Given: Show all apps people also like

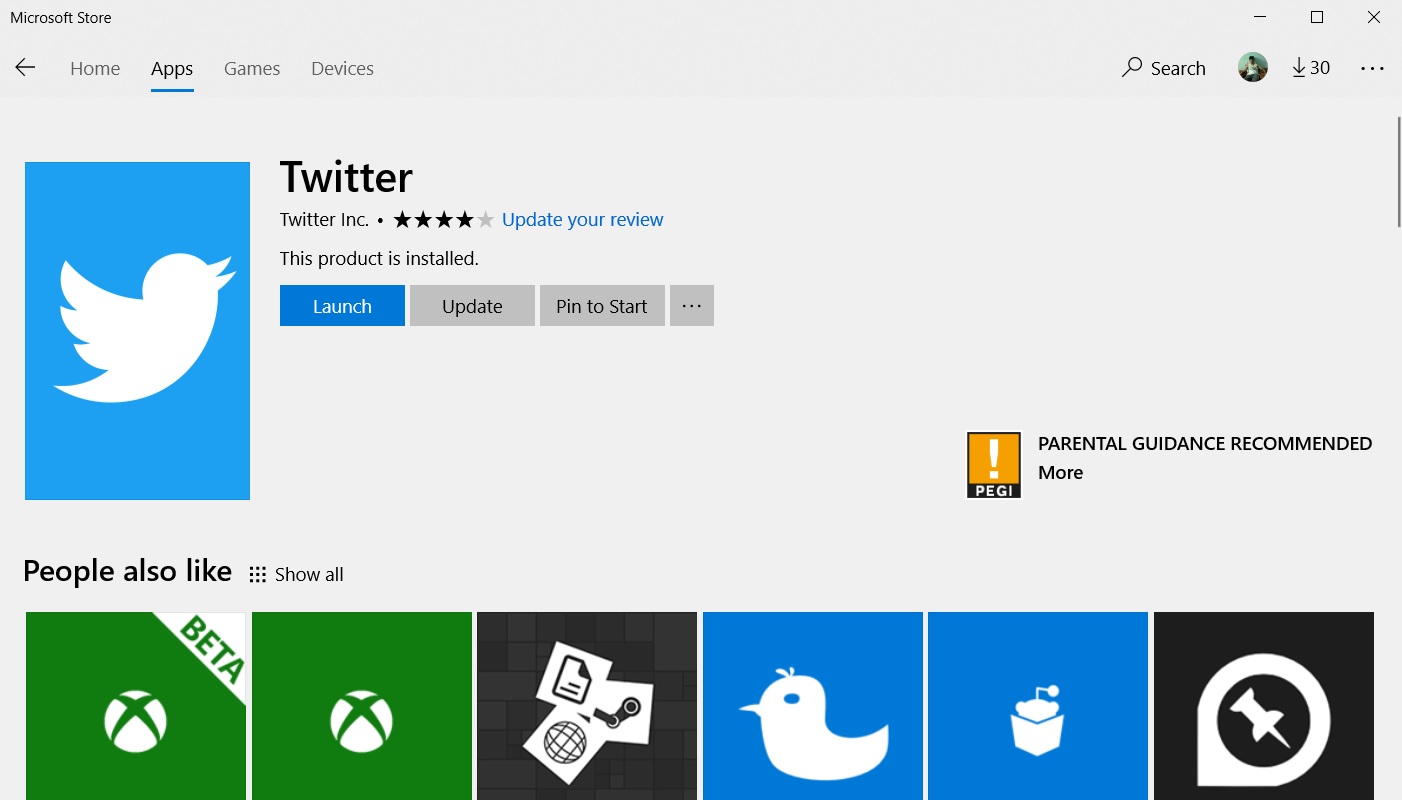Looking at the screenshot, I should [x=297, y=574].
